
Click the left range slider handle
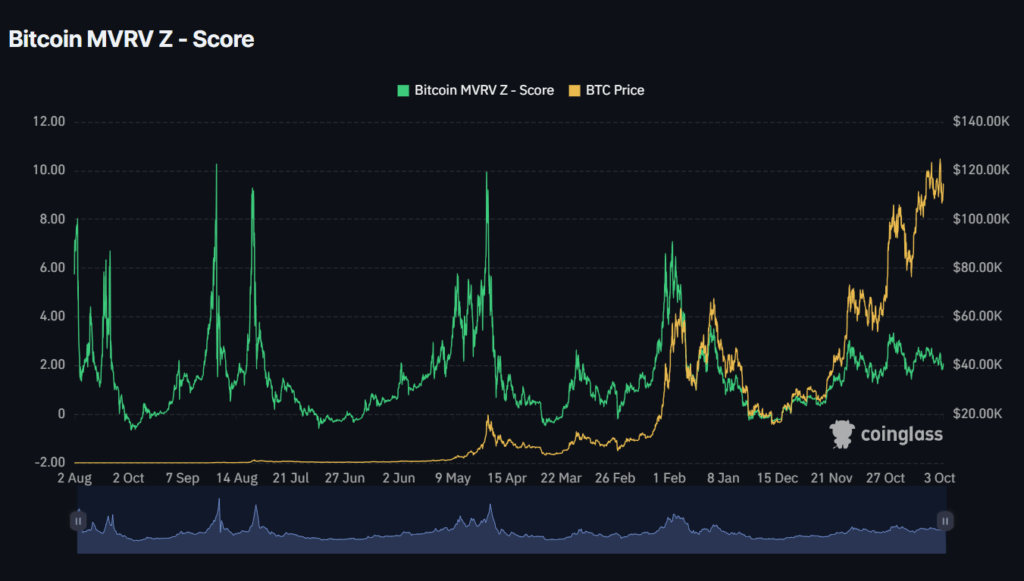click(x=78, y=520)
